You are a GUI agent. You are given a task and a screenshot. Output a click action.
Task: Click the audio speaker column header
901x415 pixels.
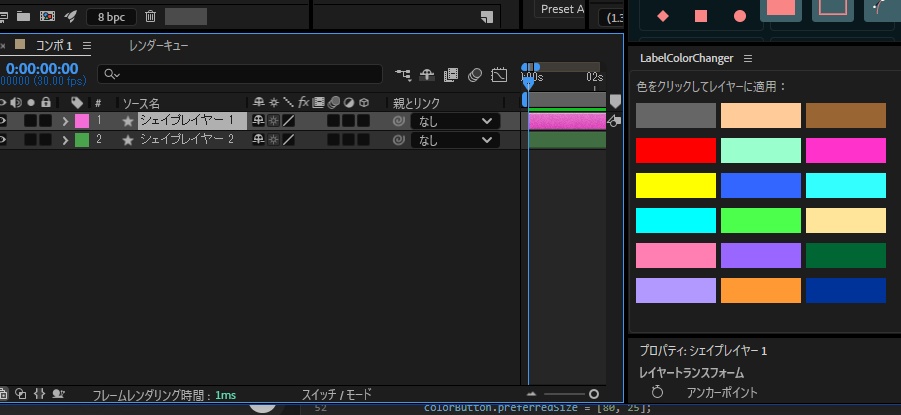pos(16,103)
